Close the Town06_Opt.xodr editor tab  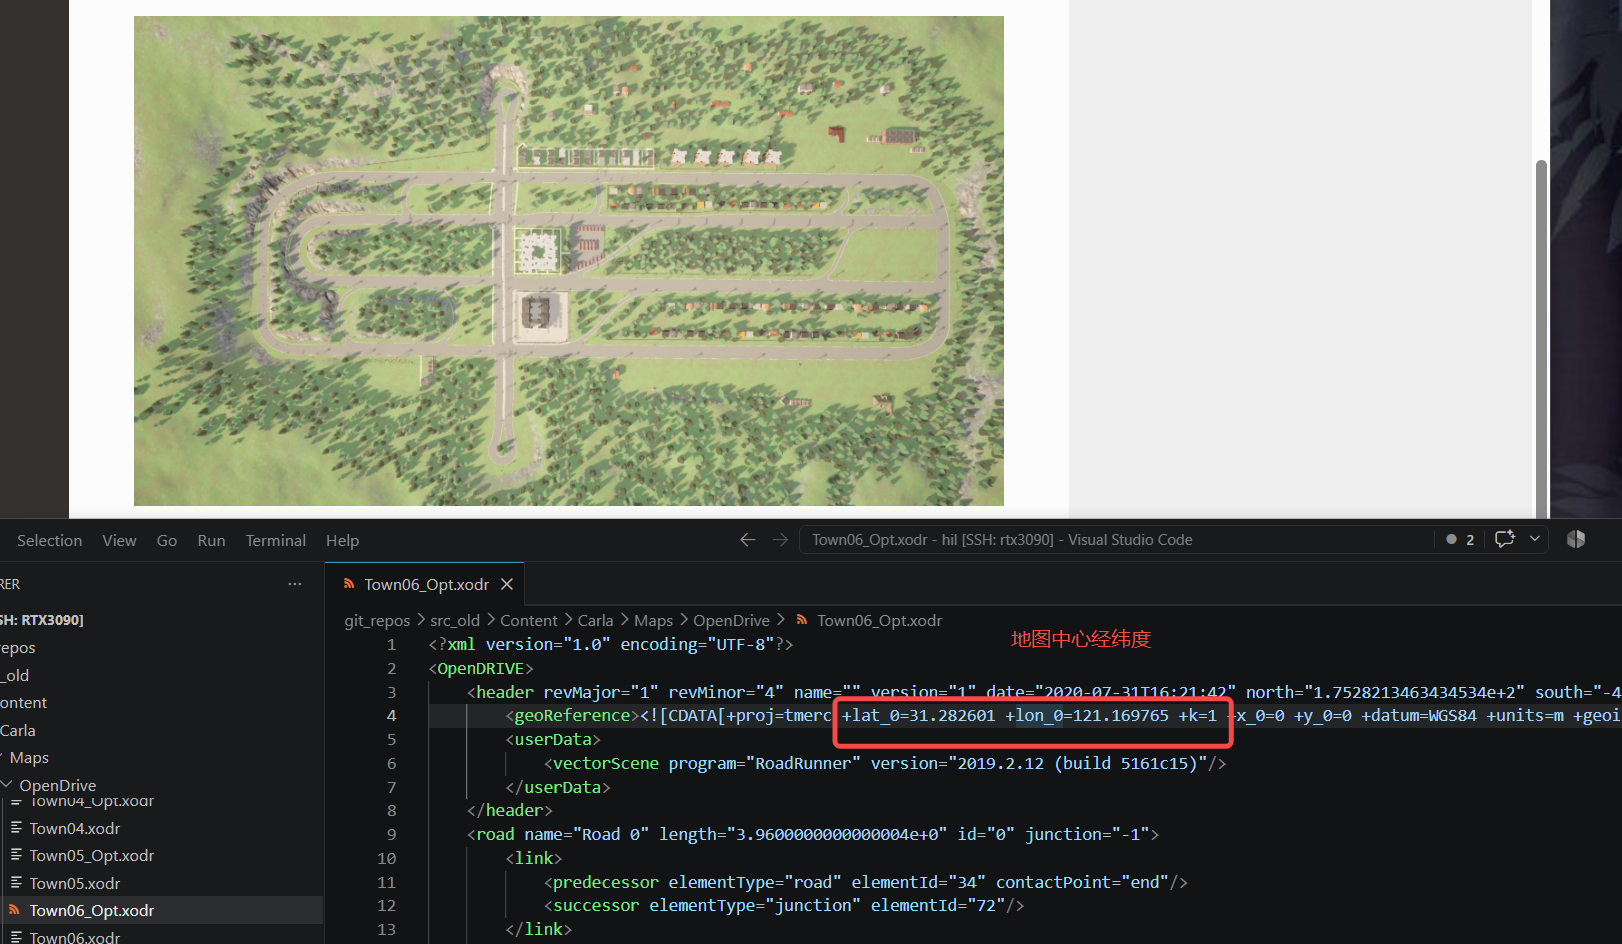[x=507, y=584]
